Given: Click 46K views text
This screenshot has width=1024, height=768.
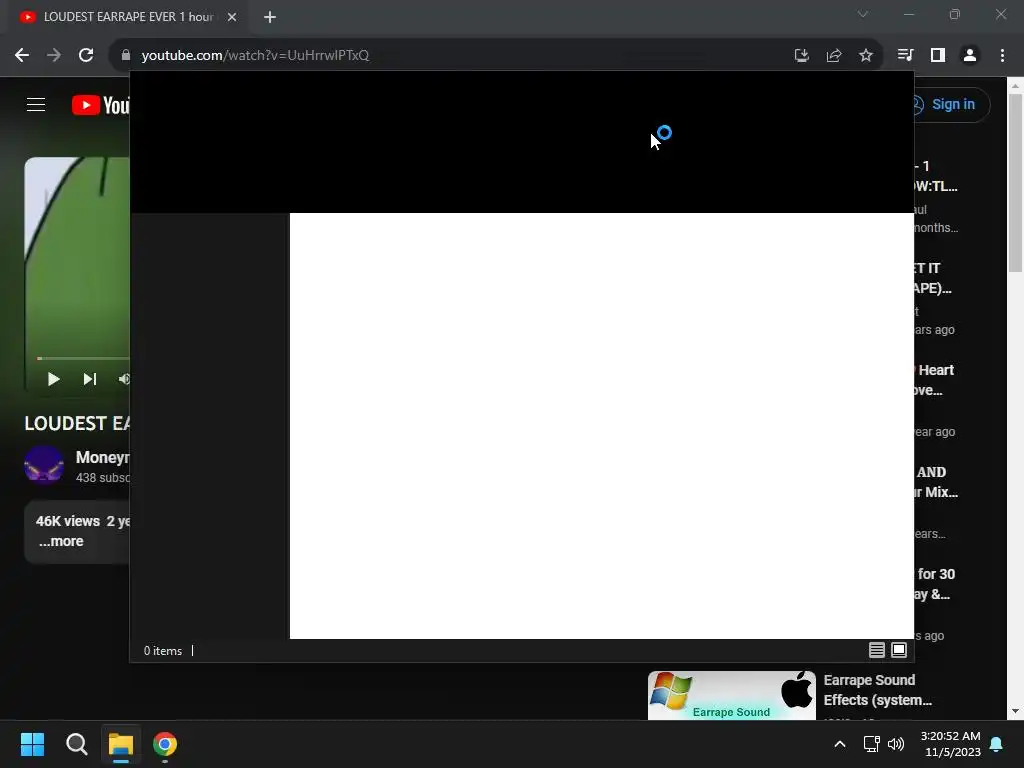Looking at the screenshot, I should 68,521.
